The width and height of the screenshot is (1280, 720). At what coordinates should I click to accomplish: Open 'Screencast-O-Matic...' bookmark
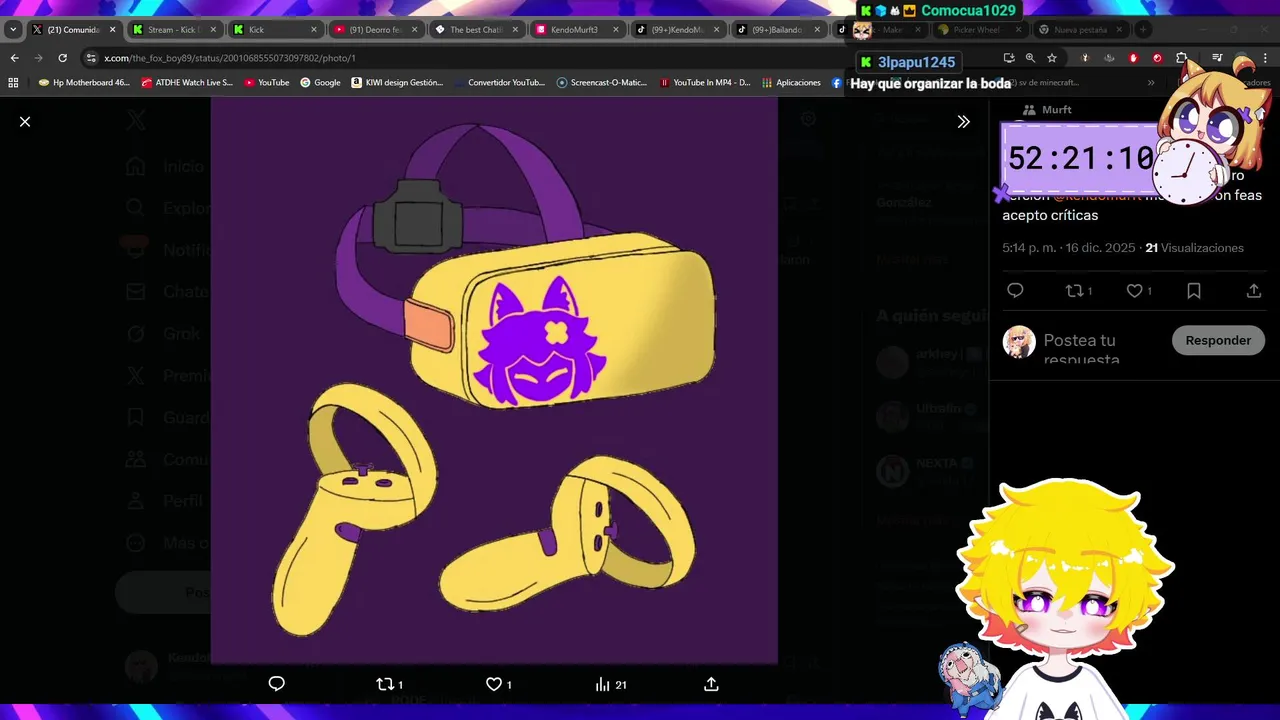602,82
